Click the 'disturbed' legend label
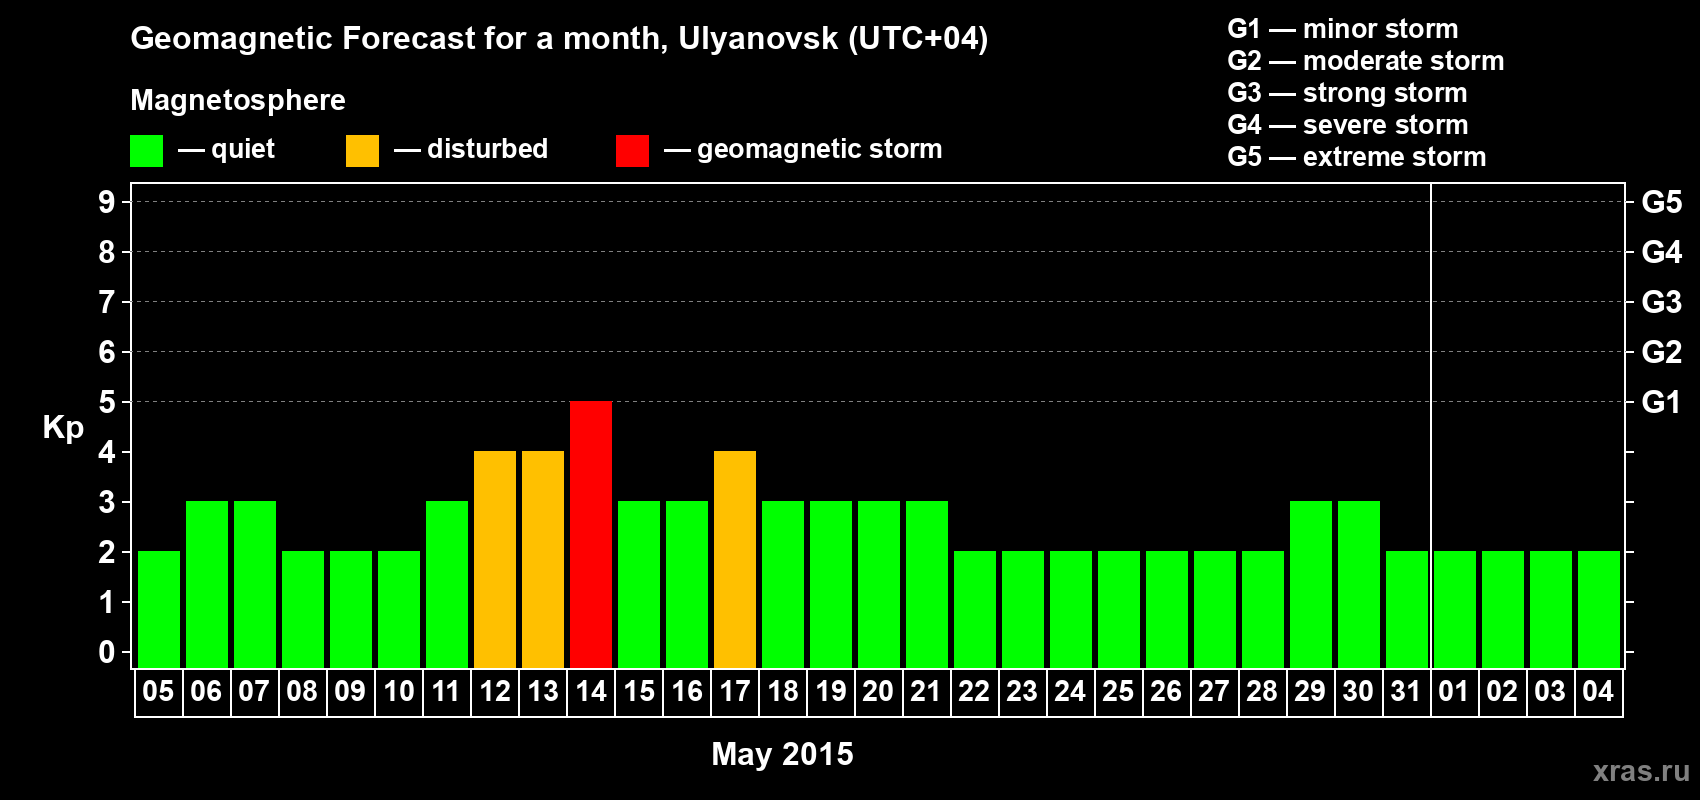 coord(488,149)
